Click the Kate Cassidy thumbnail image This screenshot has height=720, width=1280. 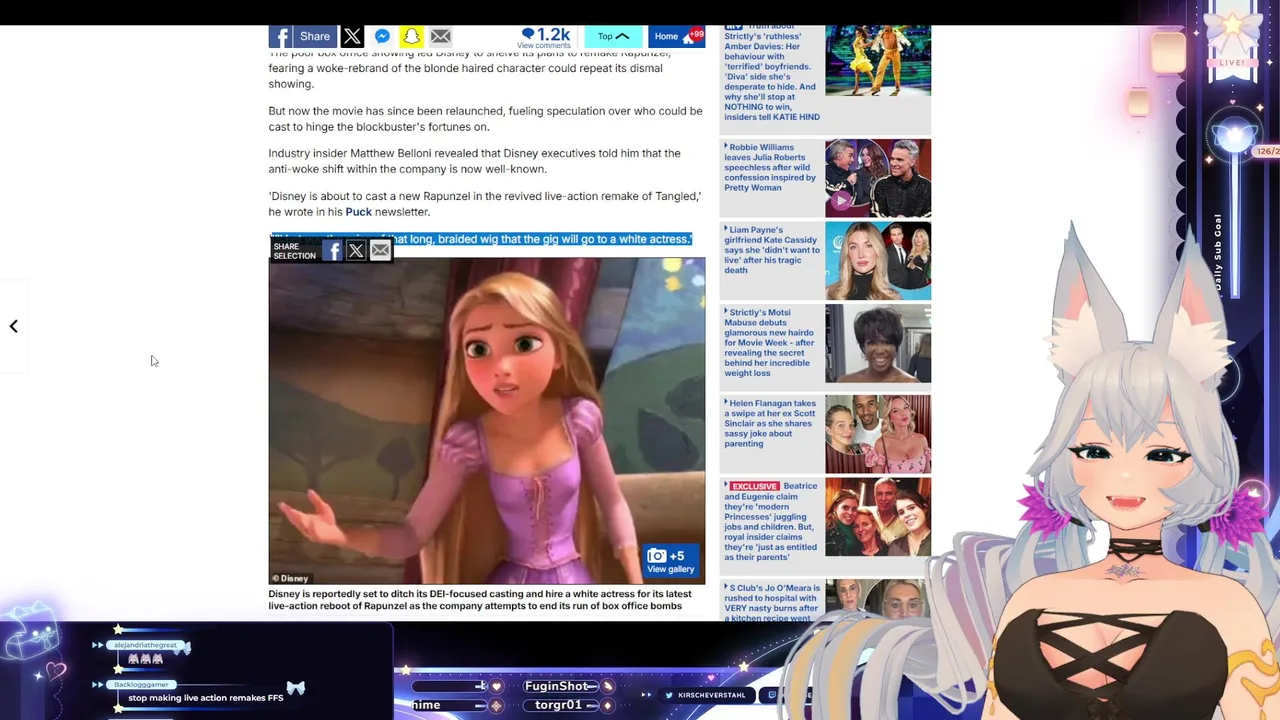(877, 261)
